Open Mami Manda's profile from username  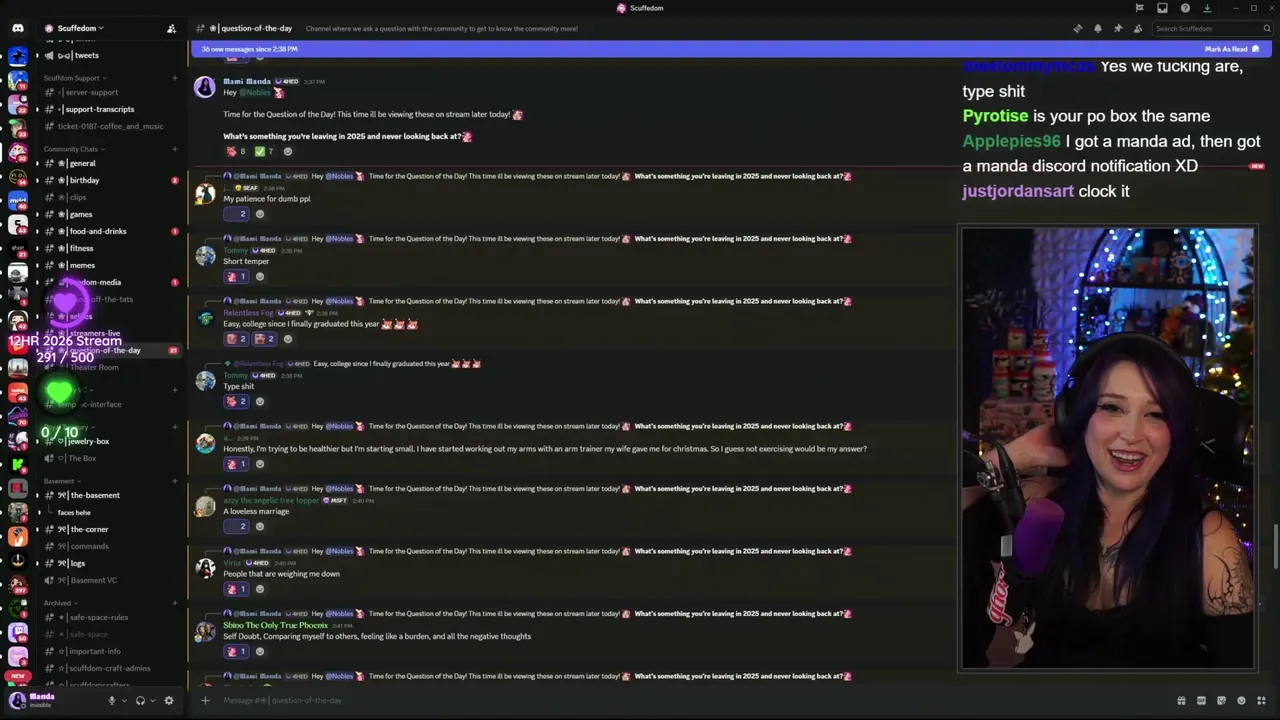coord(247,81)
